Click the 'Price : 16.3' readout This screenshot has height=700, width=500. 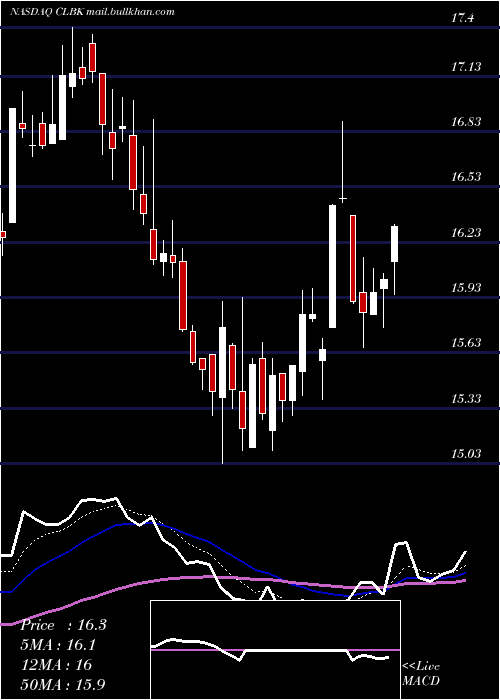[63, 625]
